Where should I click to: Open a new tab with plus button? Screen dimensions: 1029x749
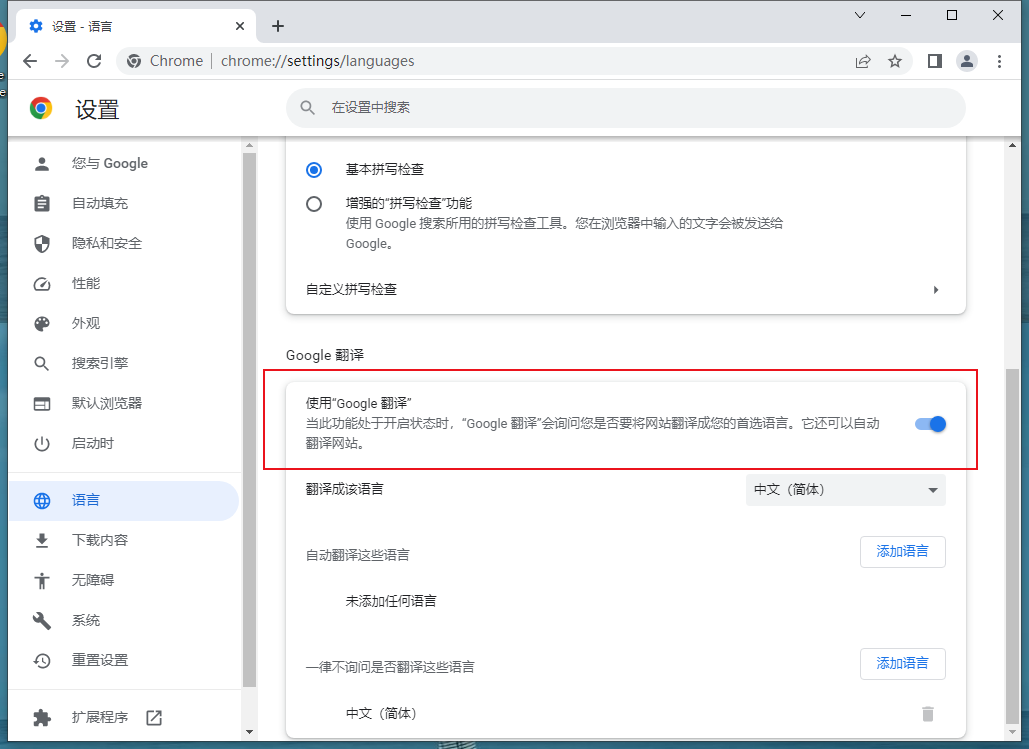[x=278, y=26]
